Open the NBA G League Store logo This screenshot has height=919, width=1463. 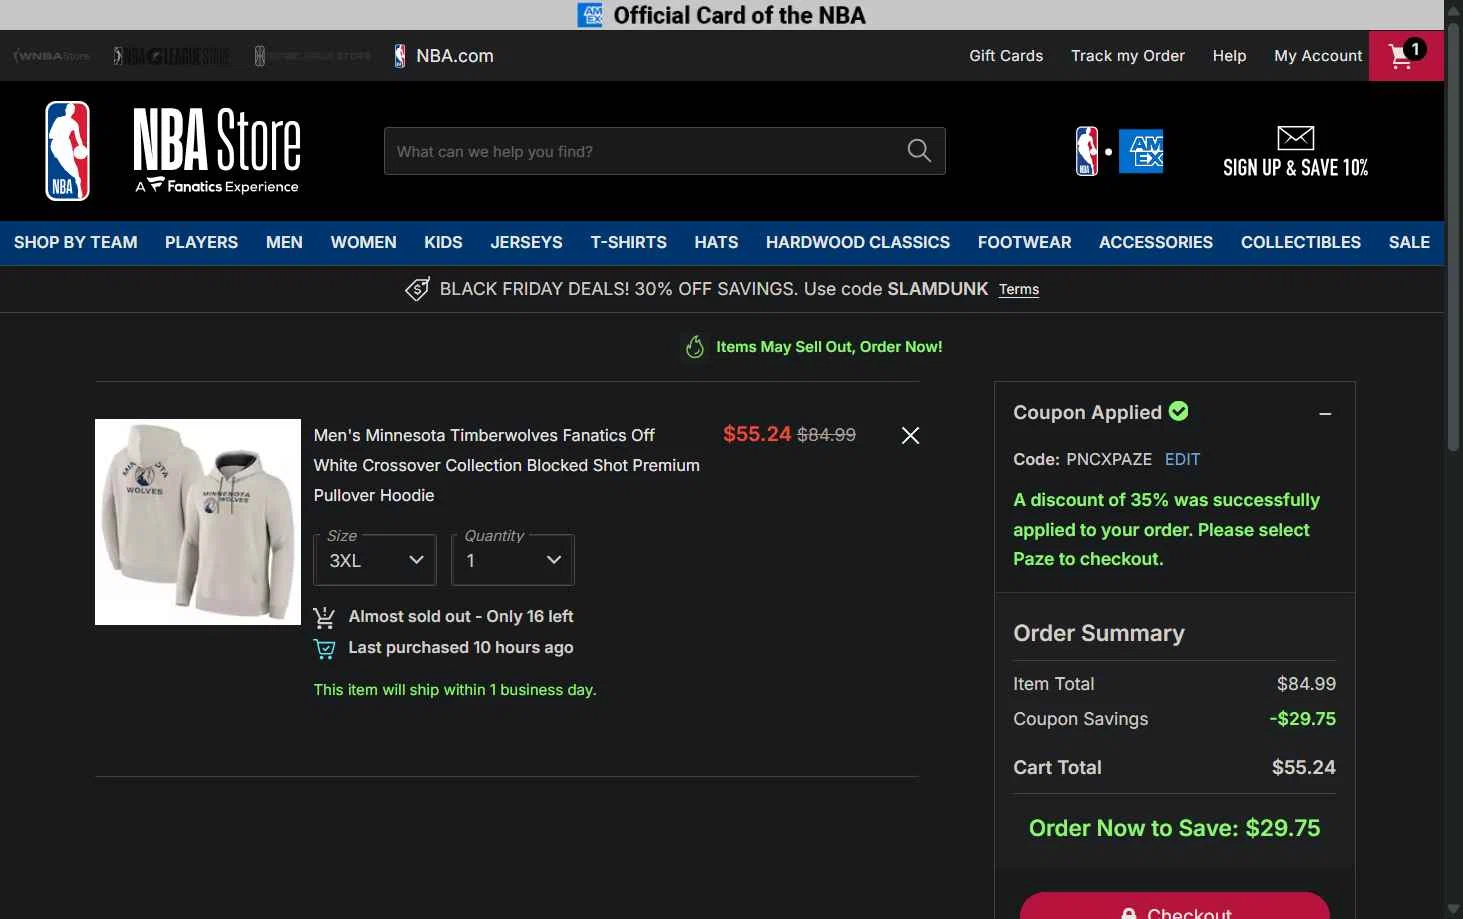point(171,56)
